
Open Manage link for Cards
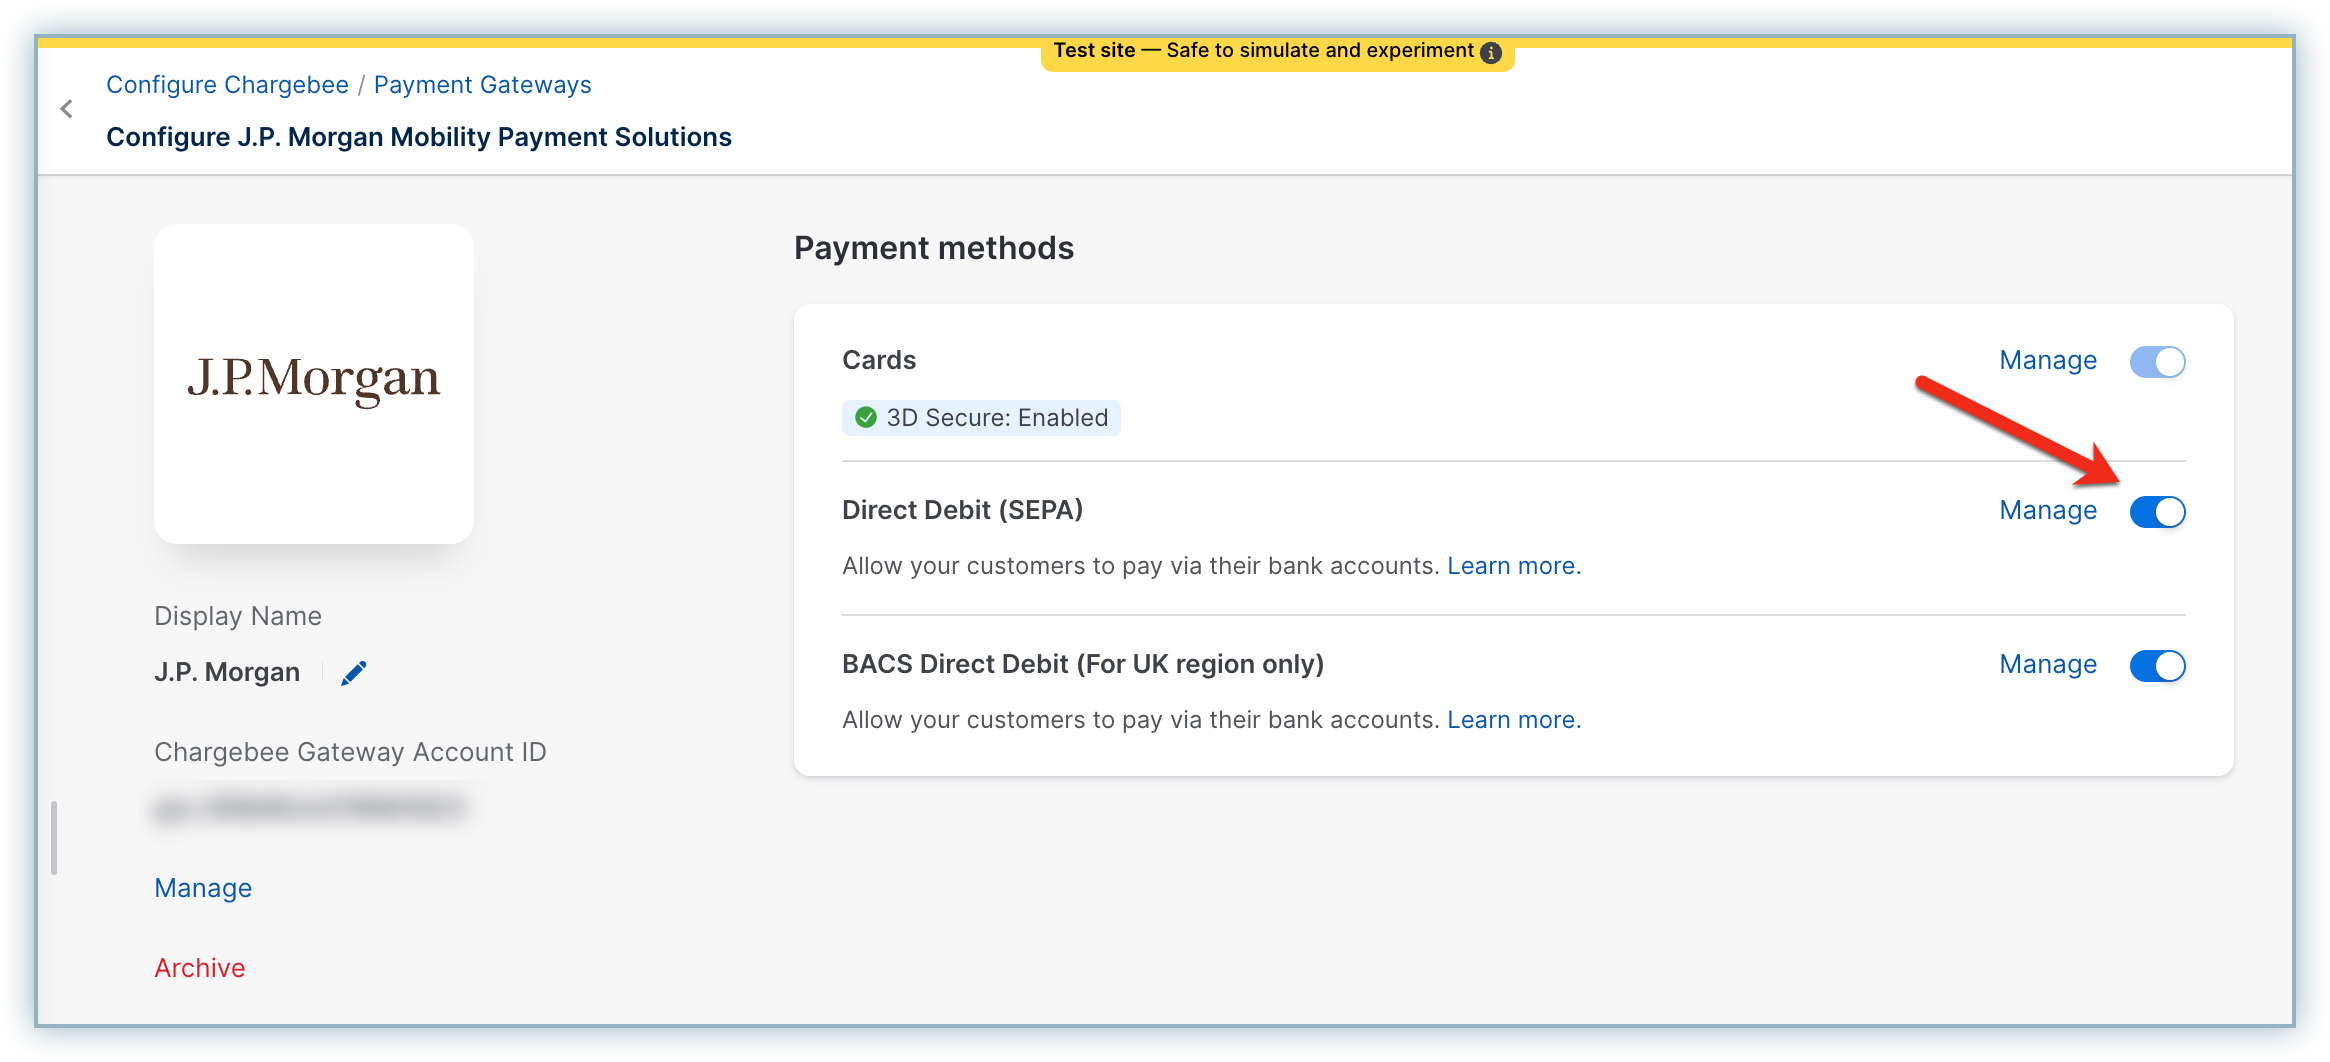[2047, 361]
